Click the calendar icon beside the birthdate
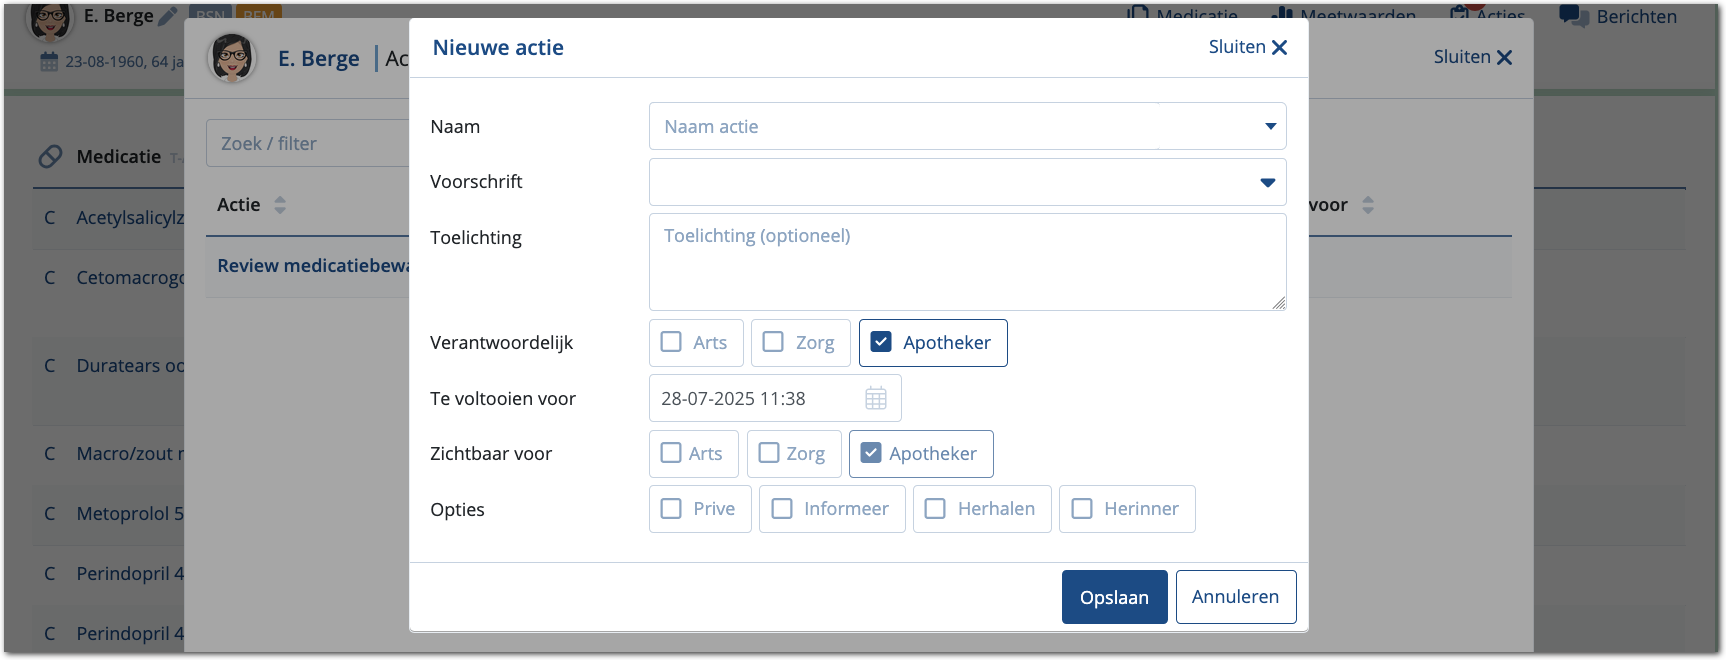Image resolution: width=1726 pixels, height=660 pixels. click(49, 62)
